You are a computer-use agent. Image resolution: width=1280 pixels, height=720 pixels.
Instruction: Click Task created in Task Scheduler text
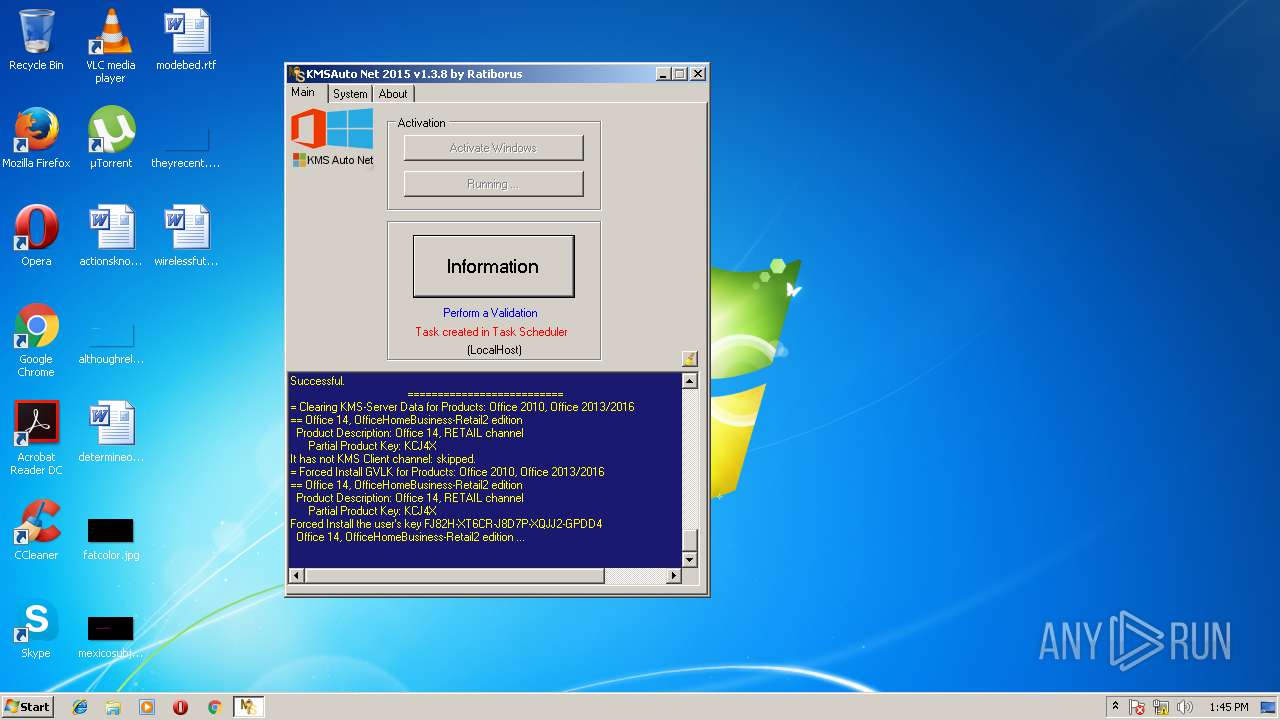[491, 332]
